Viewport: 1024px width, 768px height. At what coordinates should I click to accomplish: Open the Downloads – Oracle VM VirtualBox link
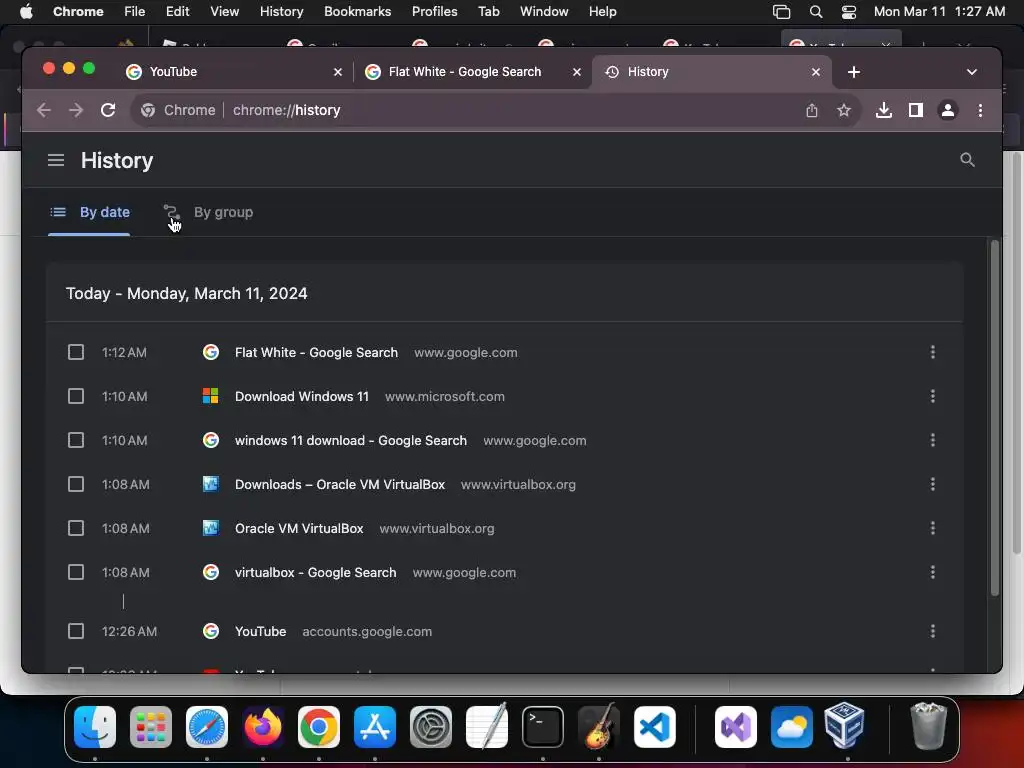340,484
